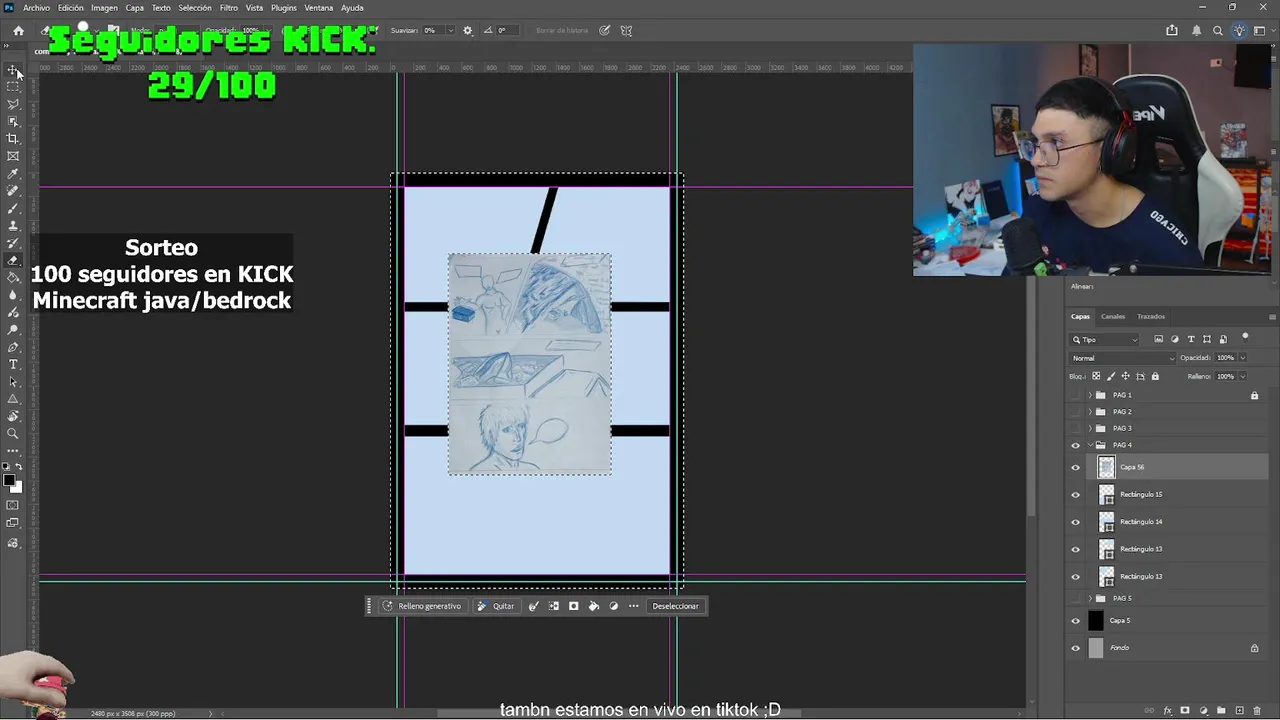Expand the PAG 2 group

1090,412
